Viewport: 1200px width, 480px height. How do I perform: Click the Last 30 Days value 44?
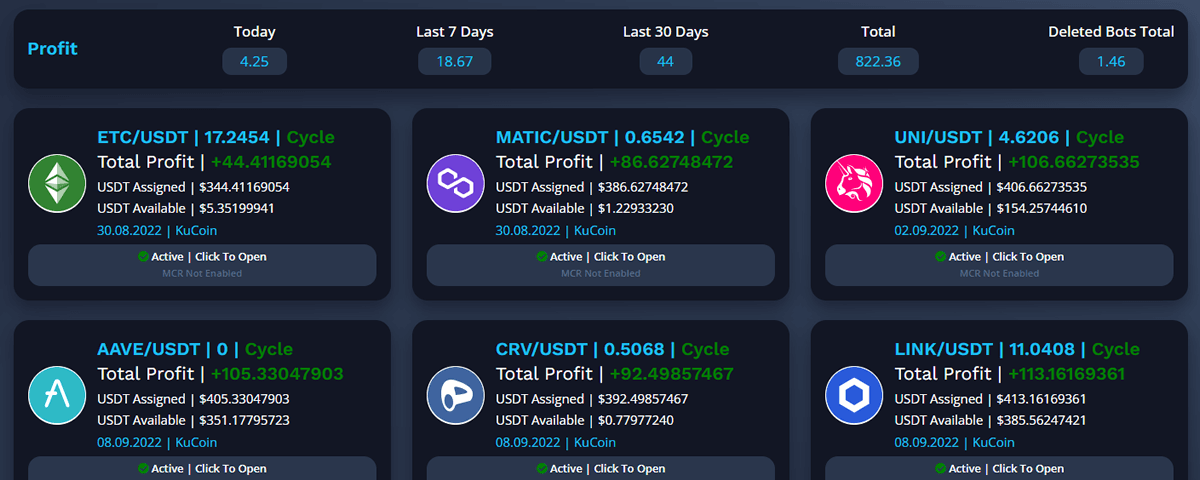(x=666, y=61)
